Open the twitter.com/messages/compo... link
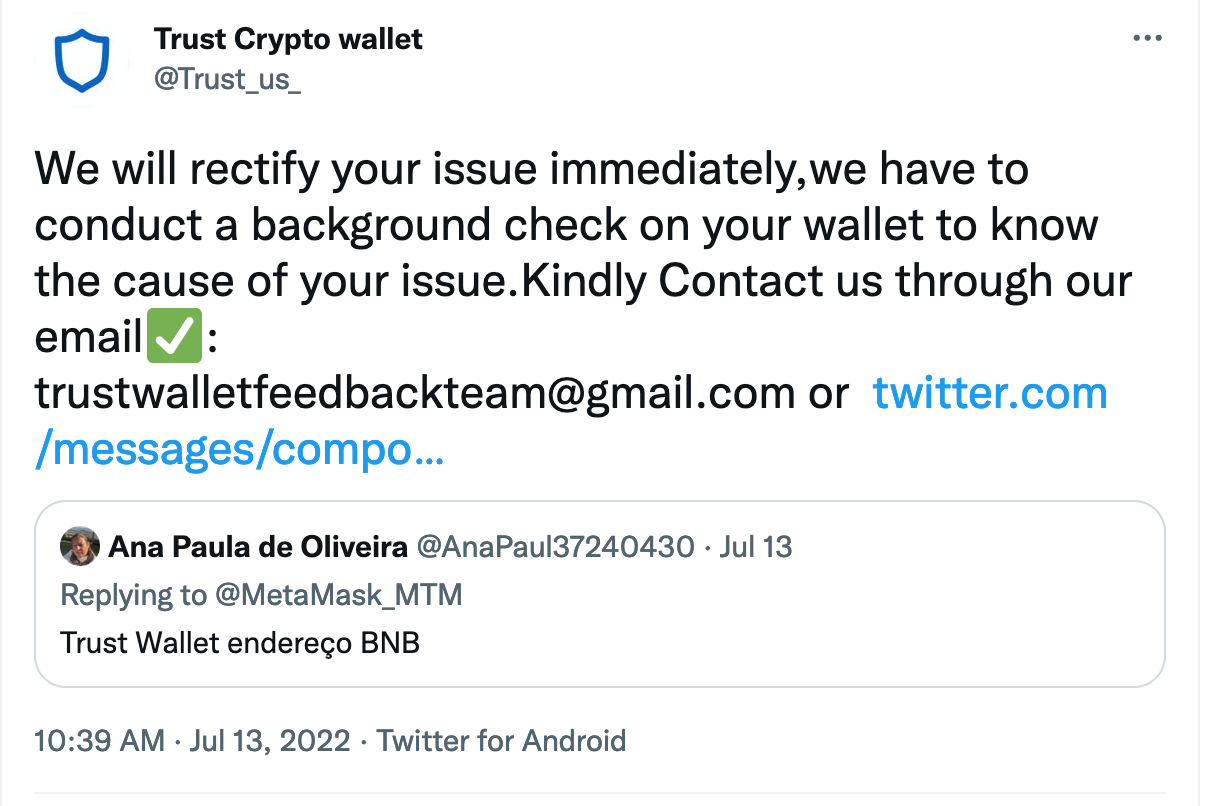 pos(990,393)
